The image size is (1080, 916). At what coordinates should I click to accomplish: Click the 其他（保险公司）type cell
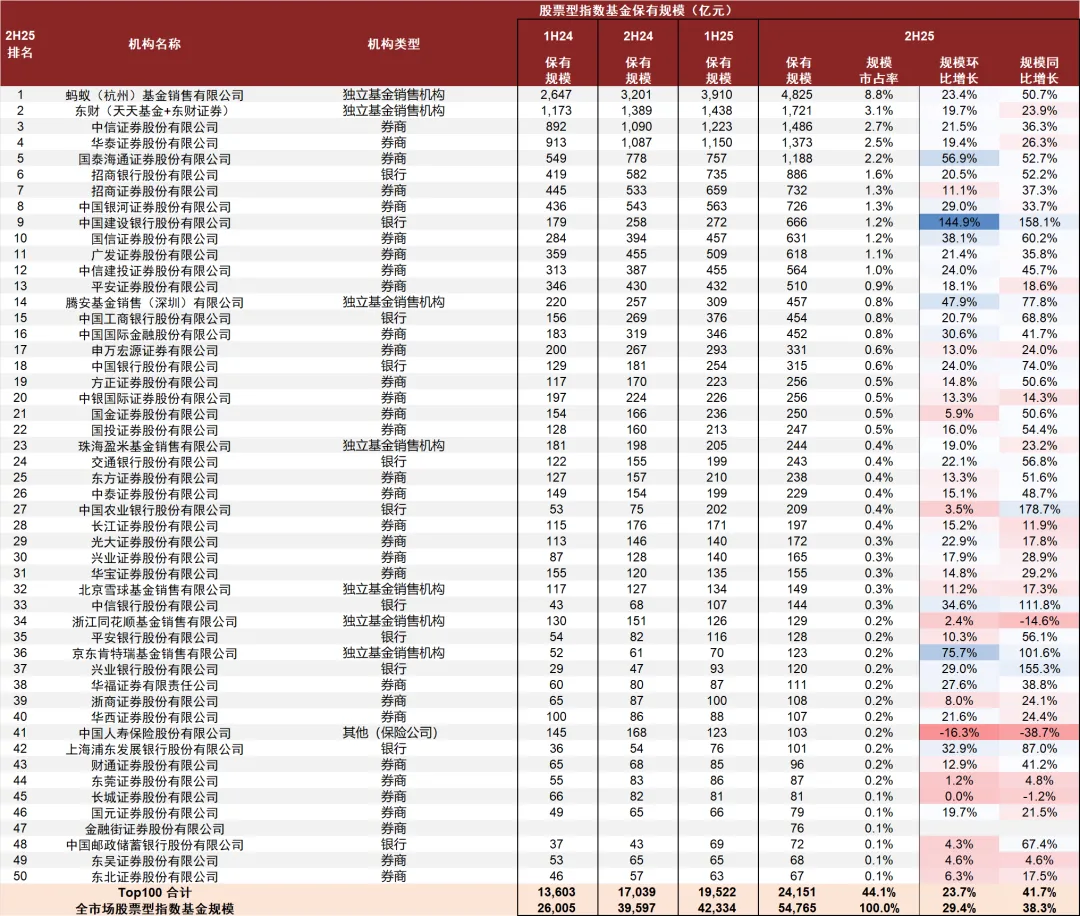pos(391,733)
